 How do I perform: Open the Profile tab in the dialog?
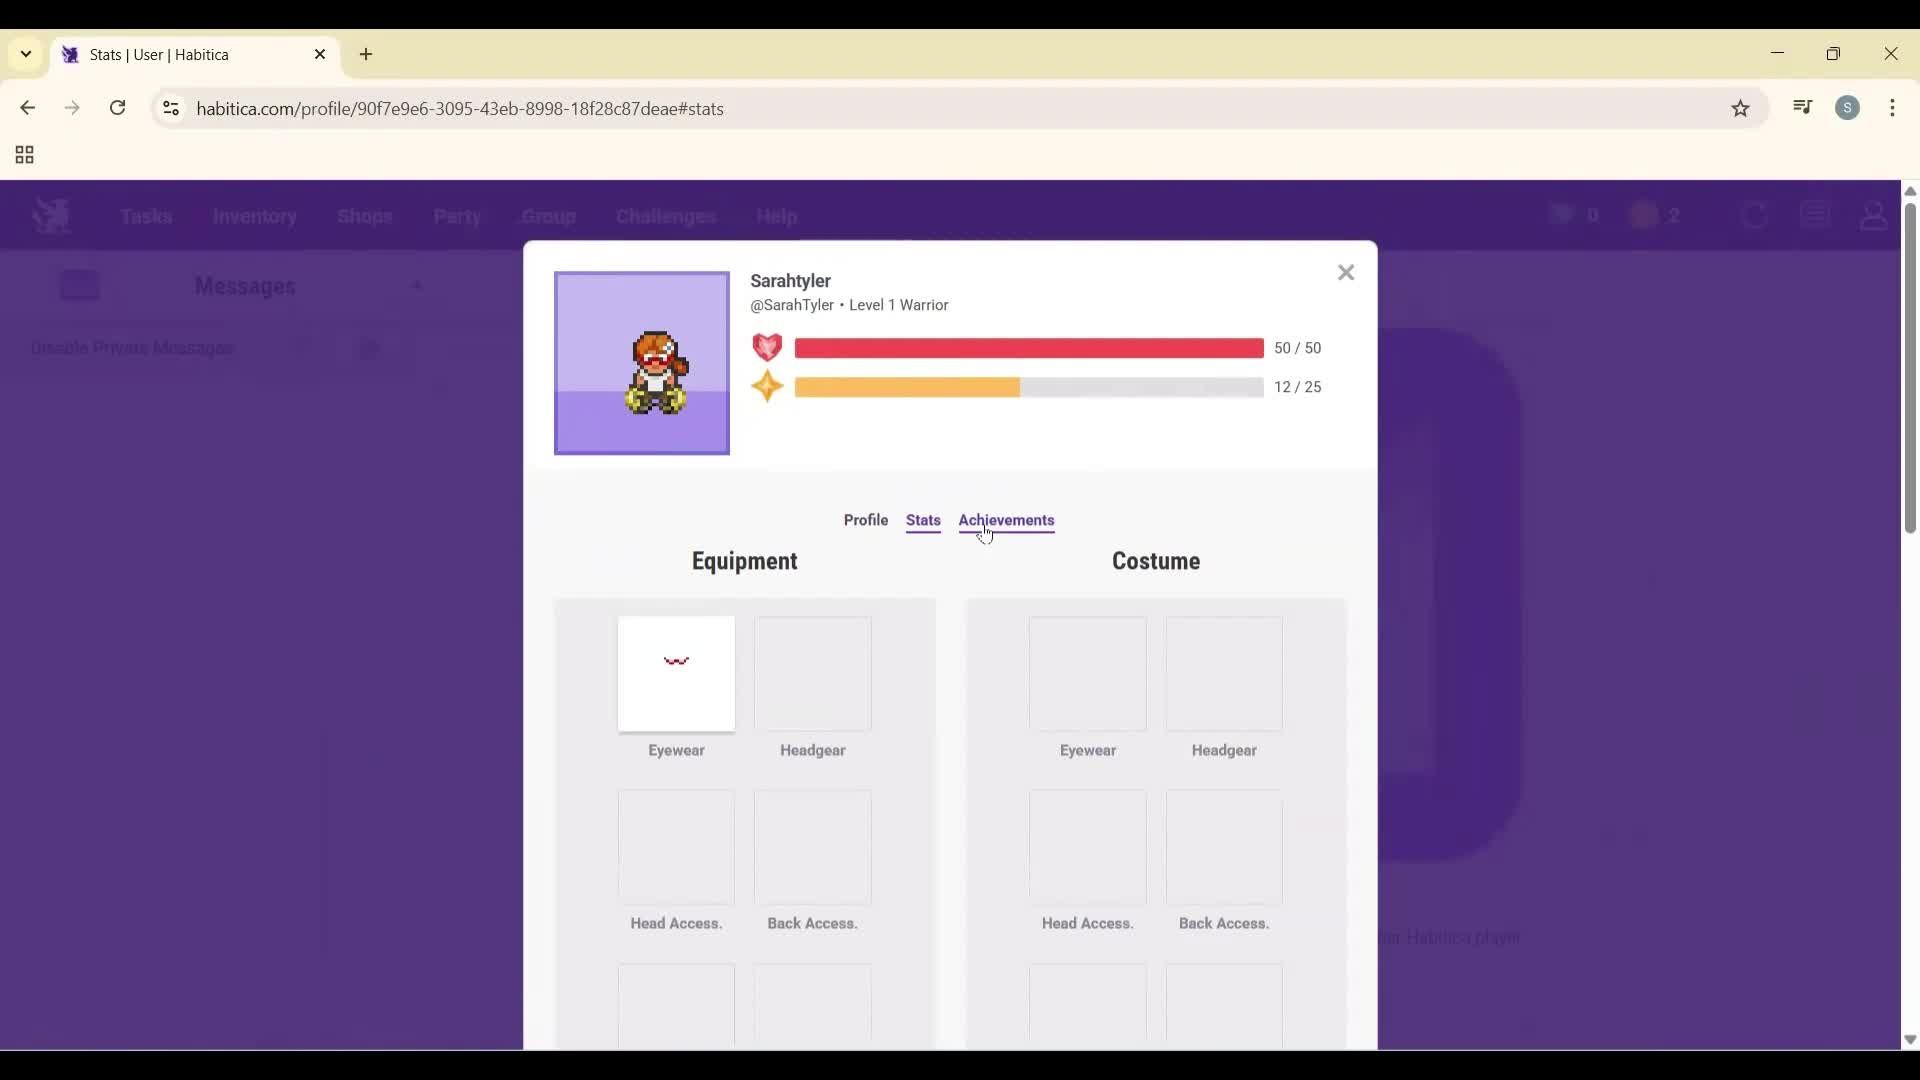pos(866,520)
